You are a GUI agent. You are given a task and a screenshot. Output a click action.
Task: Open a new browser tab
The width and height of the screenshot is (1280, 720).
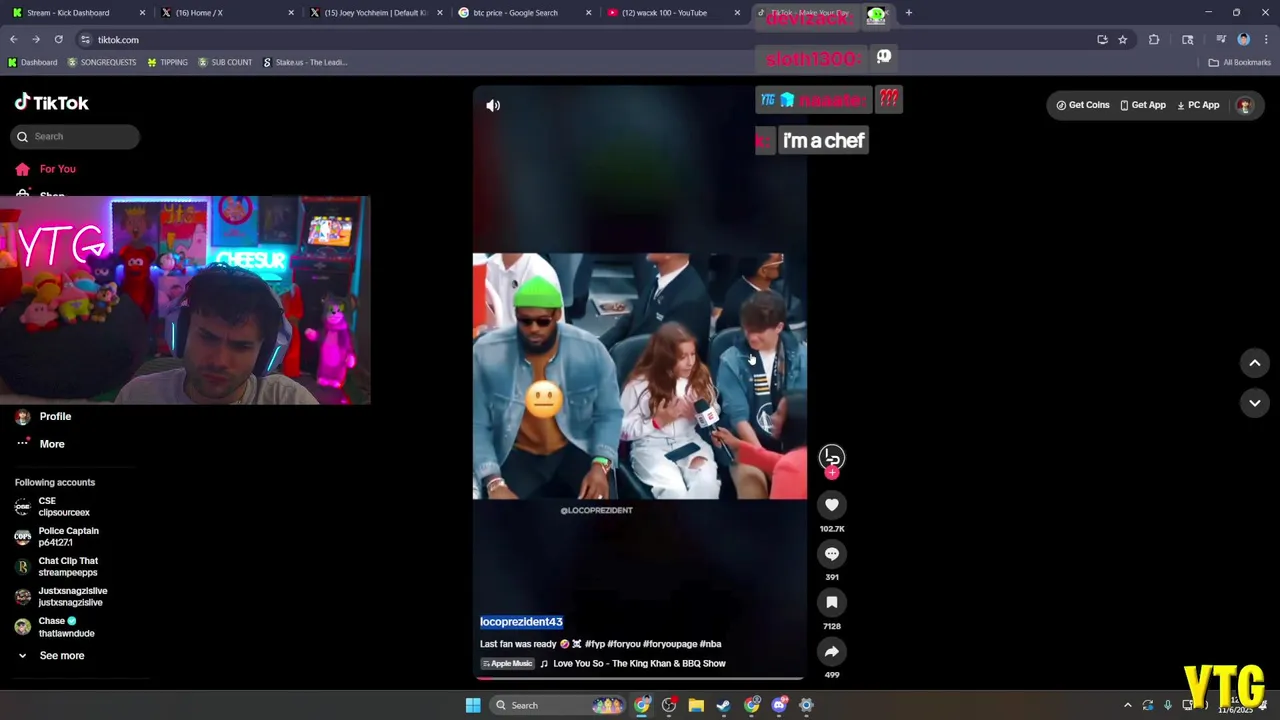pos(908,13)
